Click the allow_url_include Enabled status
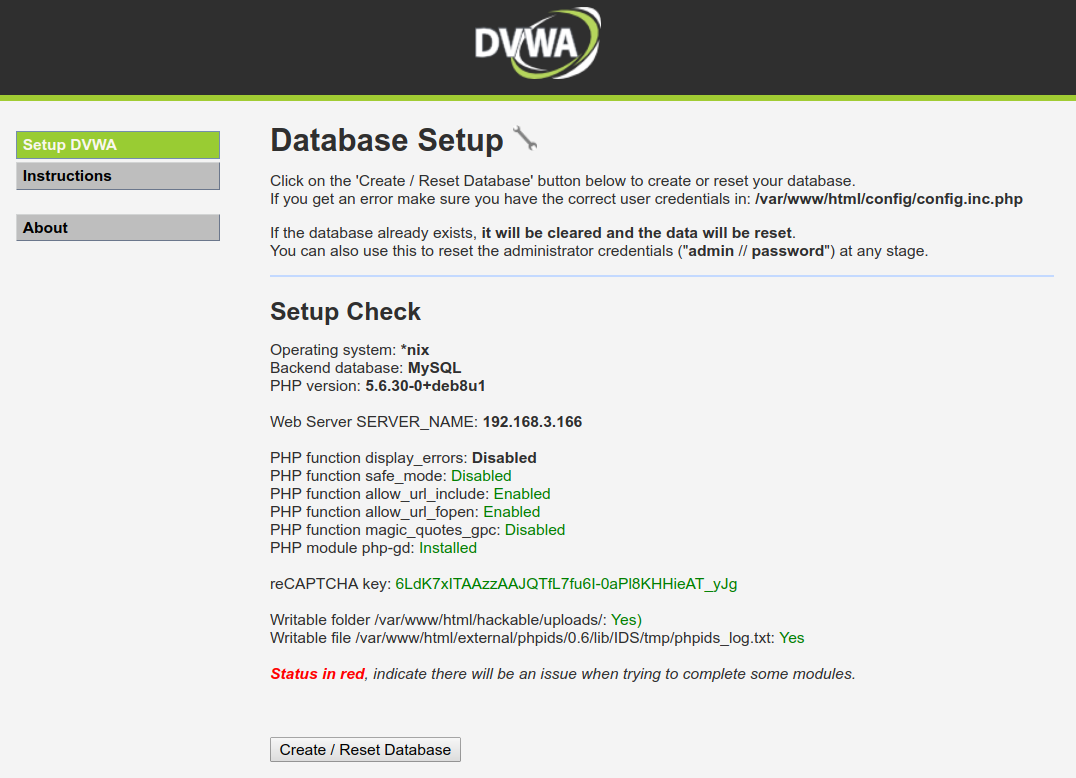 coord(521,494)
